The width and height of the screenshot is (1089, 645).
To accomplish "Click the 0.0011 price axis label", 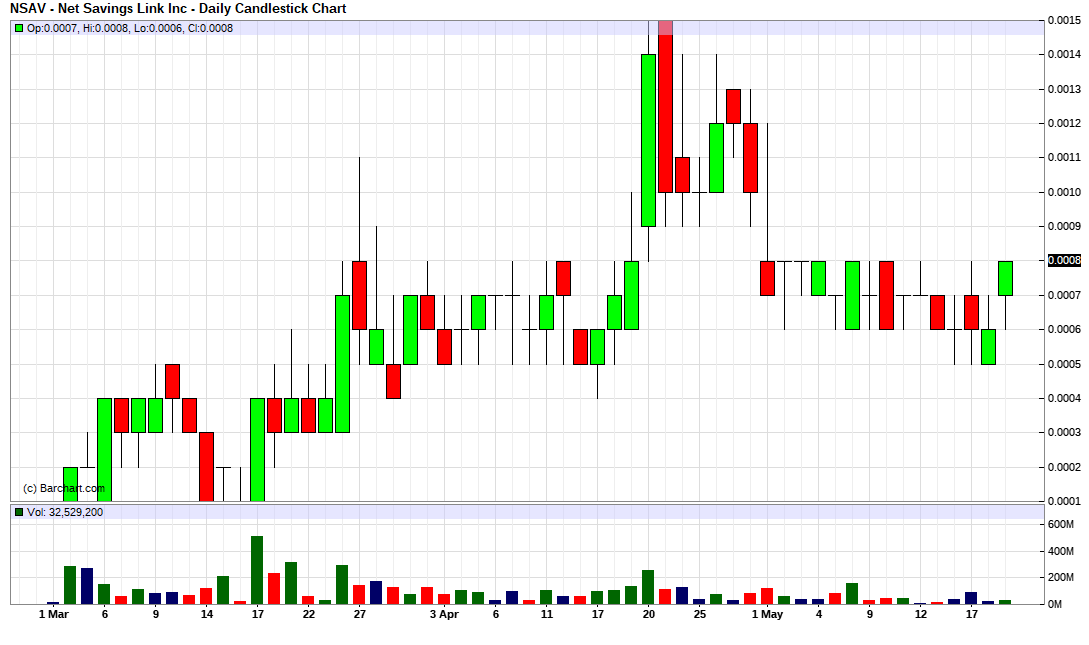I will point(1064,157).
